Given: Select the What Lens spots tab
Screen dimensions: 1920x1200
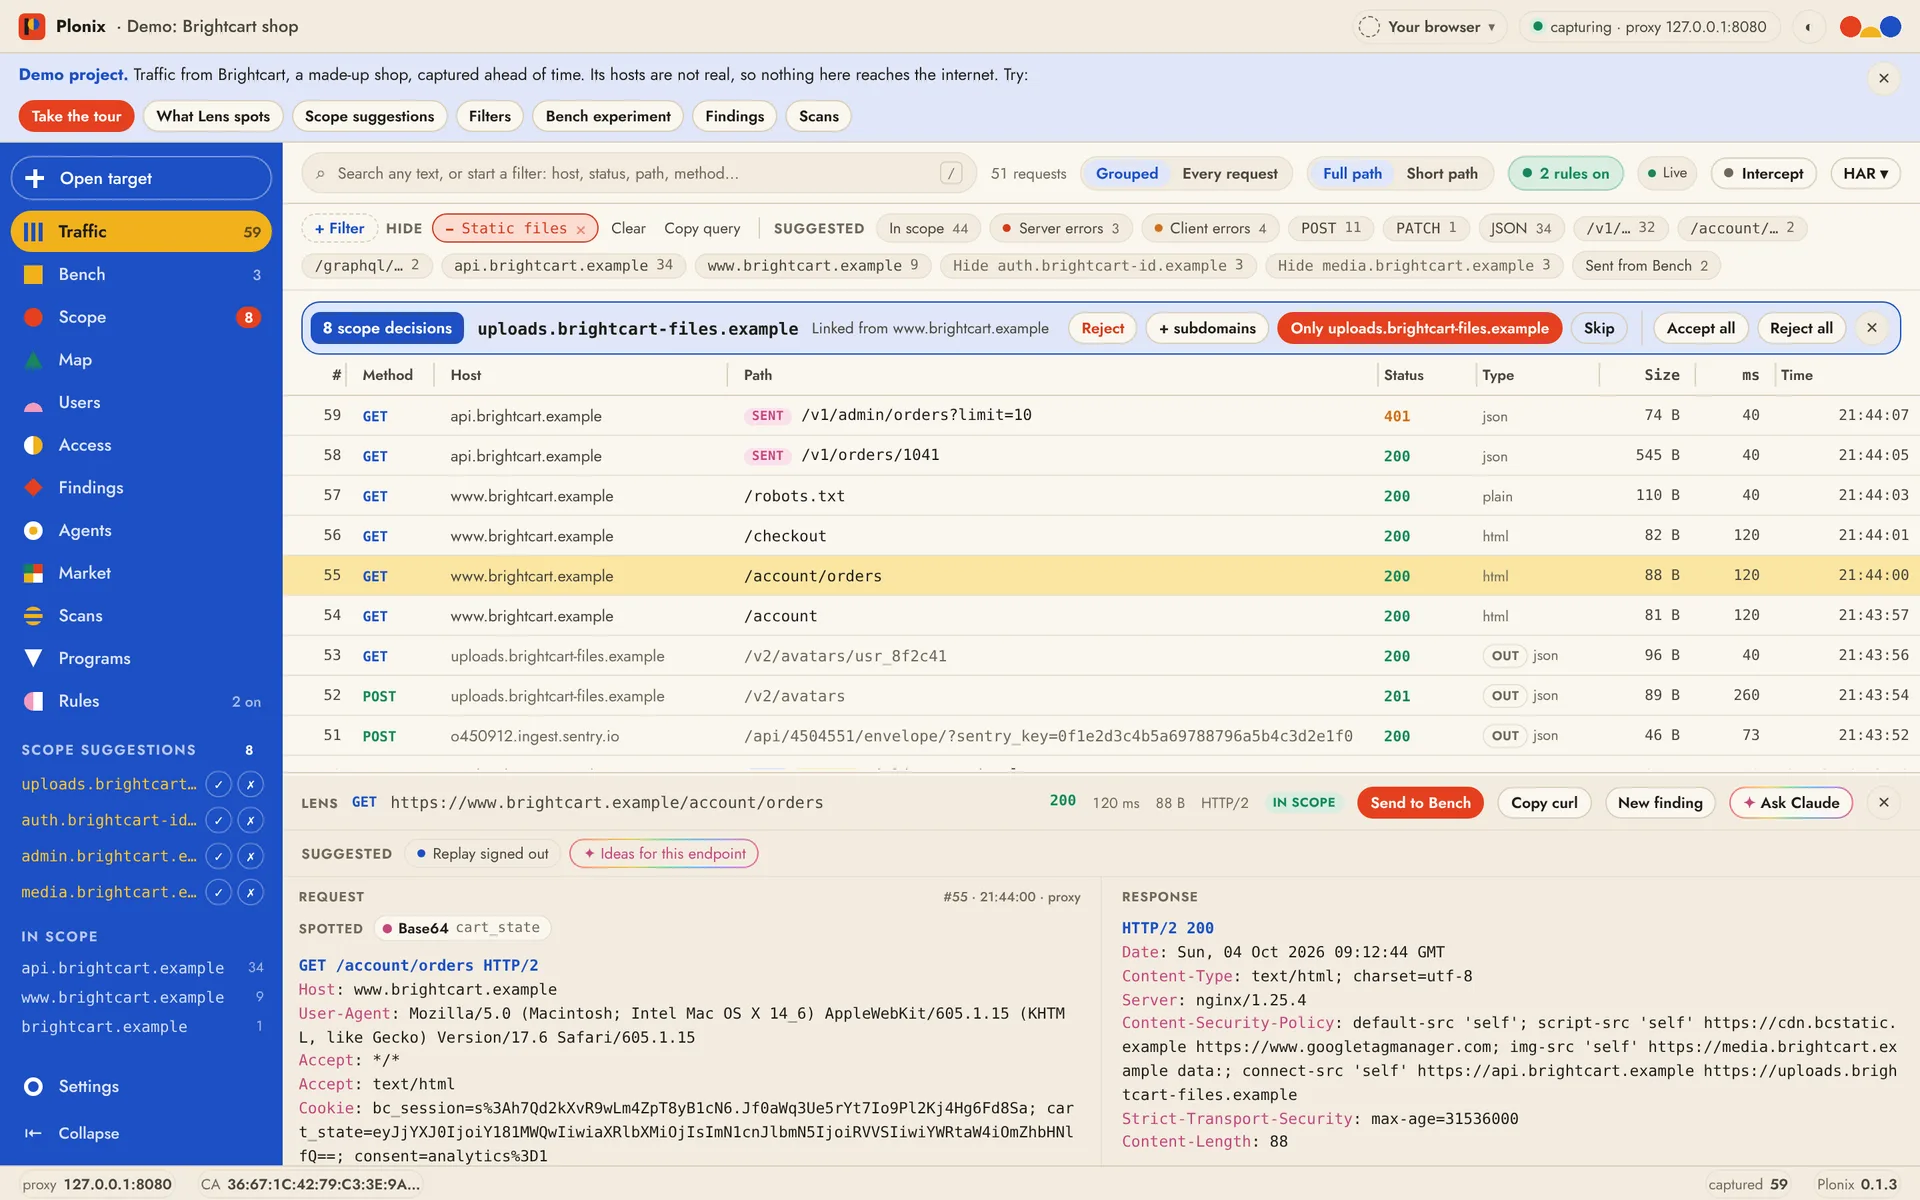Looking at the screenshot, I should click(x=213, y=116).
